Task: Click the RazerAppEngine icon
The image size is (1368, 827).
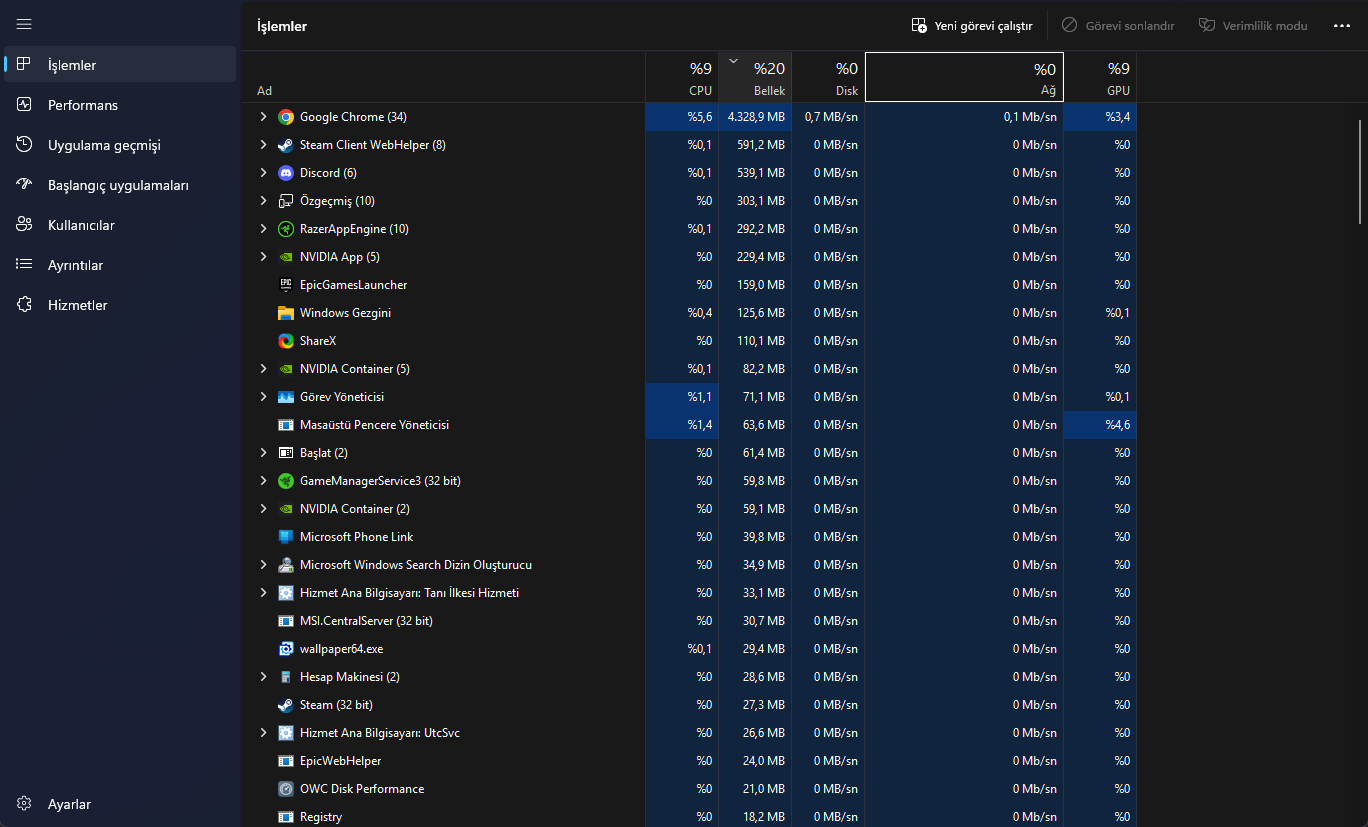Action: 286,229
